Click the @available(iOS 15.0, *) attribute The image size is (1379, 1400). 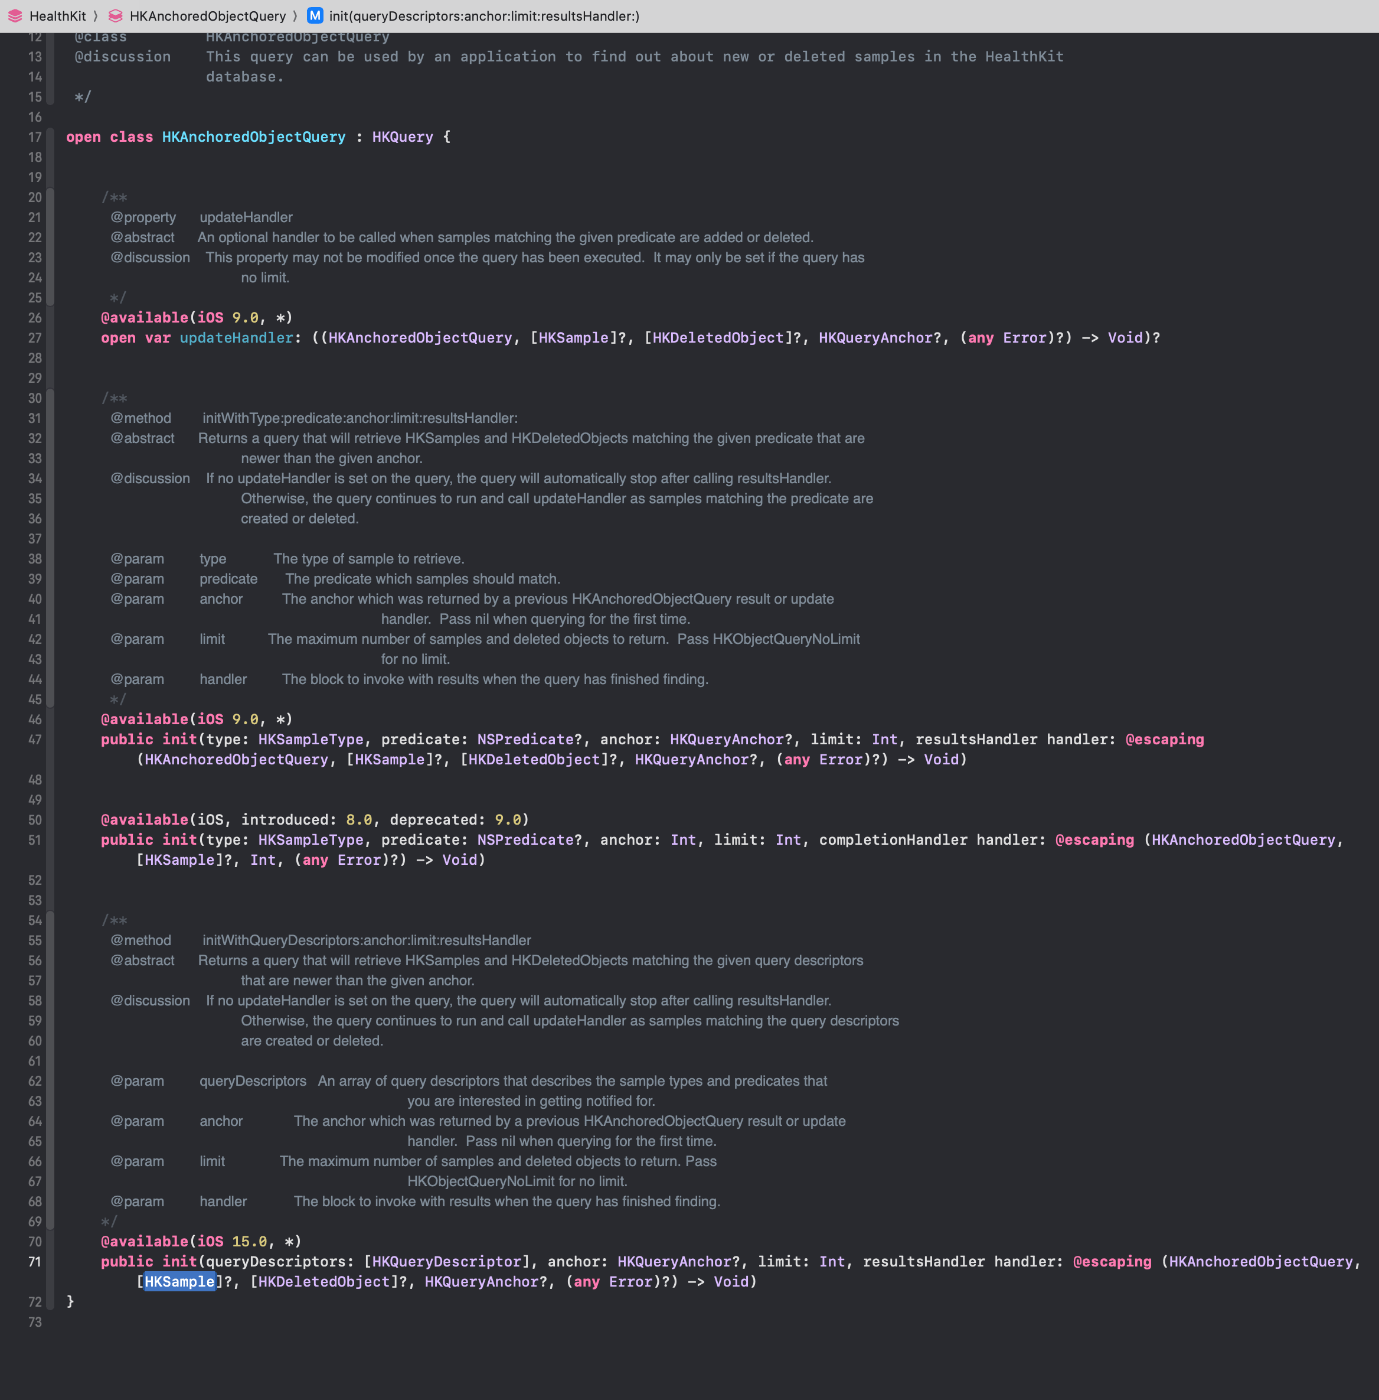[x=201, y=1242]
